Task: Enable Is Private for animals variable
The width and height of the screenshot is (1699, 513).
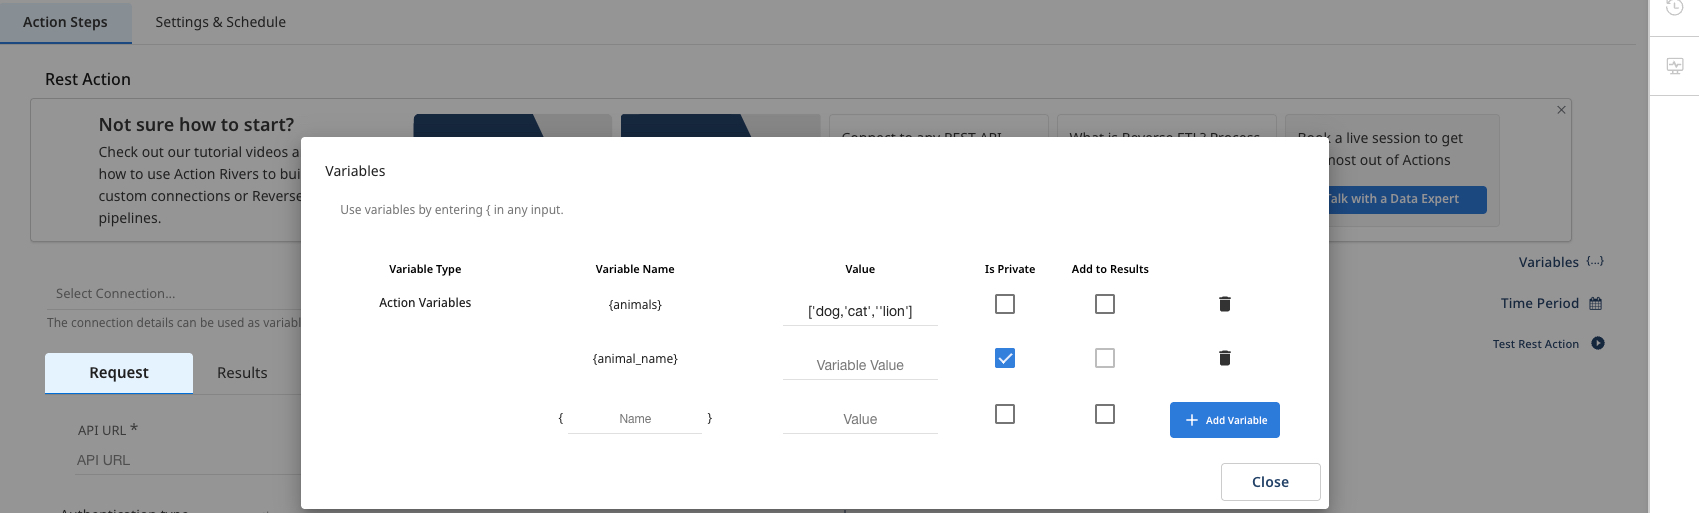Action: [x=1005, y=304]
